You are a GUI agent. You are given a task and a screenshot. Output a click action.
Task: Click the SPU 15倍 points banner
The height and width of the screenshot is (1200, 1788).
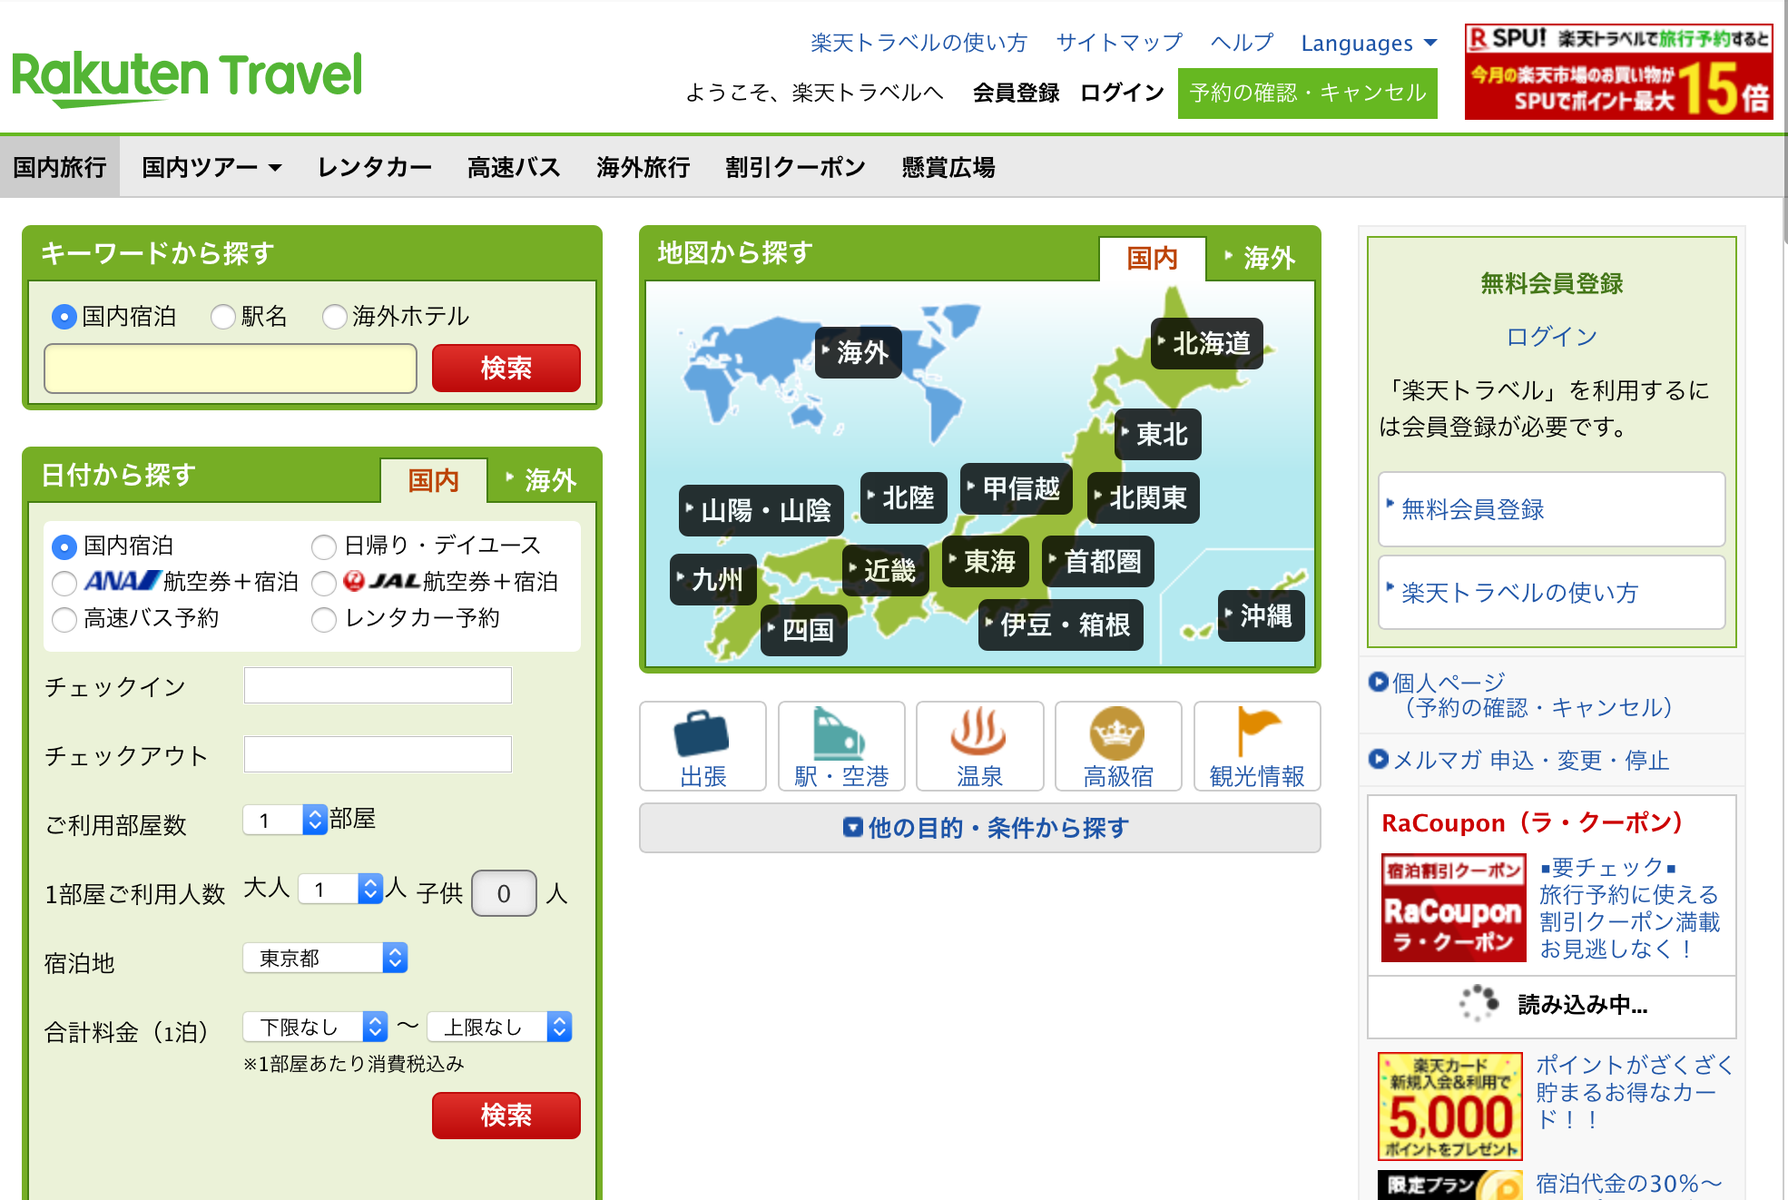(1618, 72)
